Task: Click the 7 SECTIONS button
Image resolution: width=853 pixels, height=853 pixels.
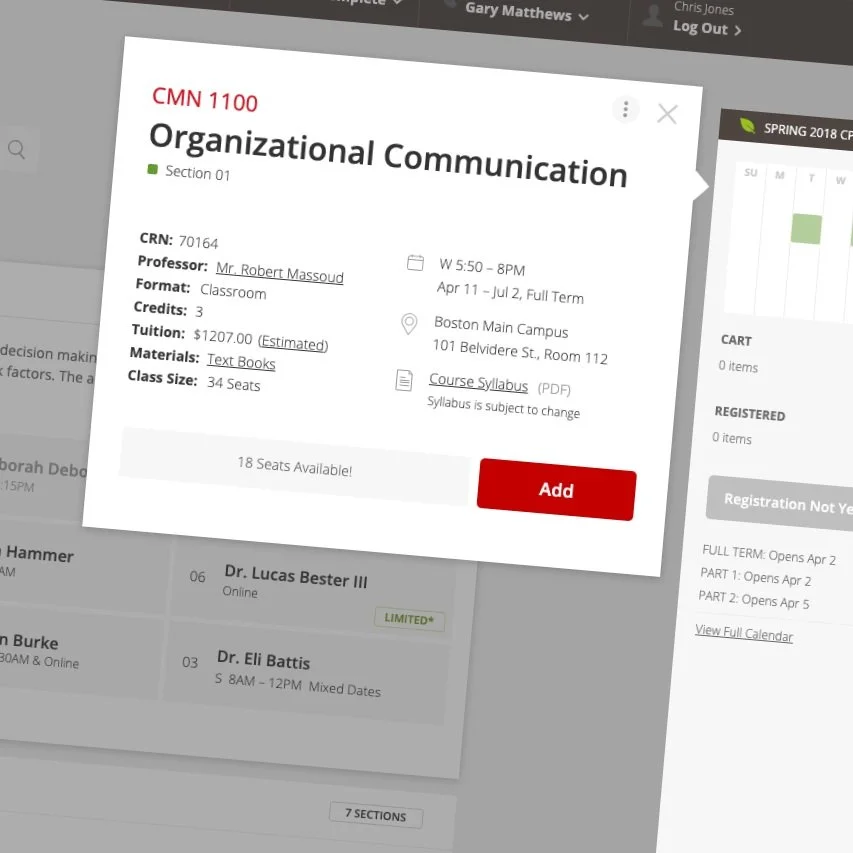Action: click(376, 814)
